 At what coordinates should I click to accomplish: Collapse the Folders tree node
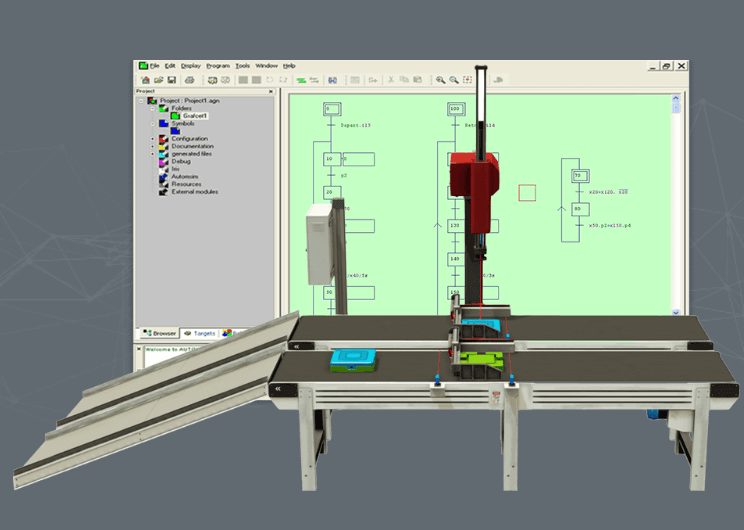pos(153,108)
